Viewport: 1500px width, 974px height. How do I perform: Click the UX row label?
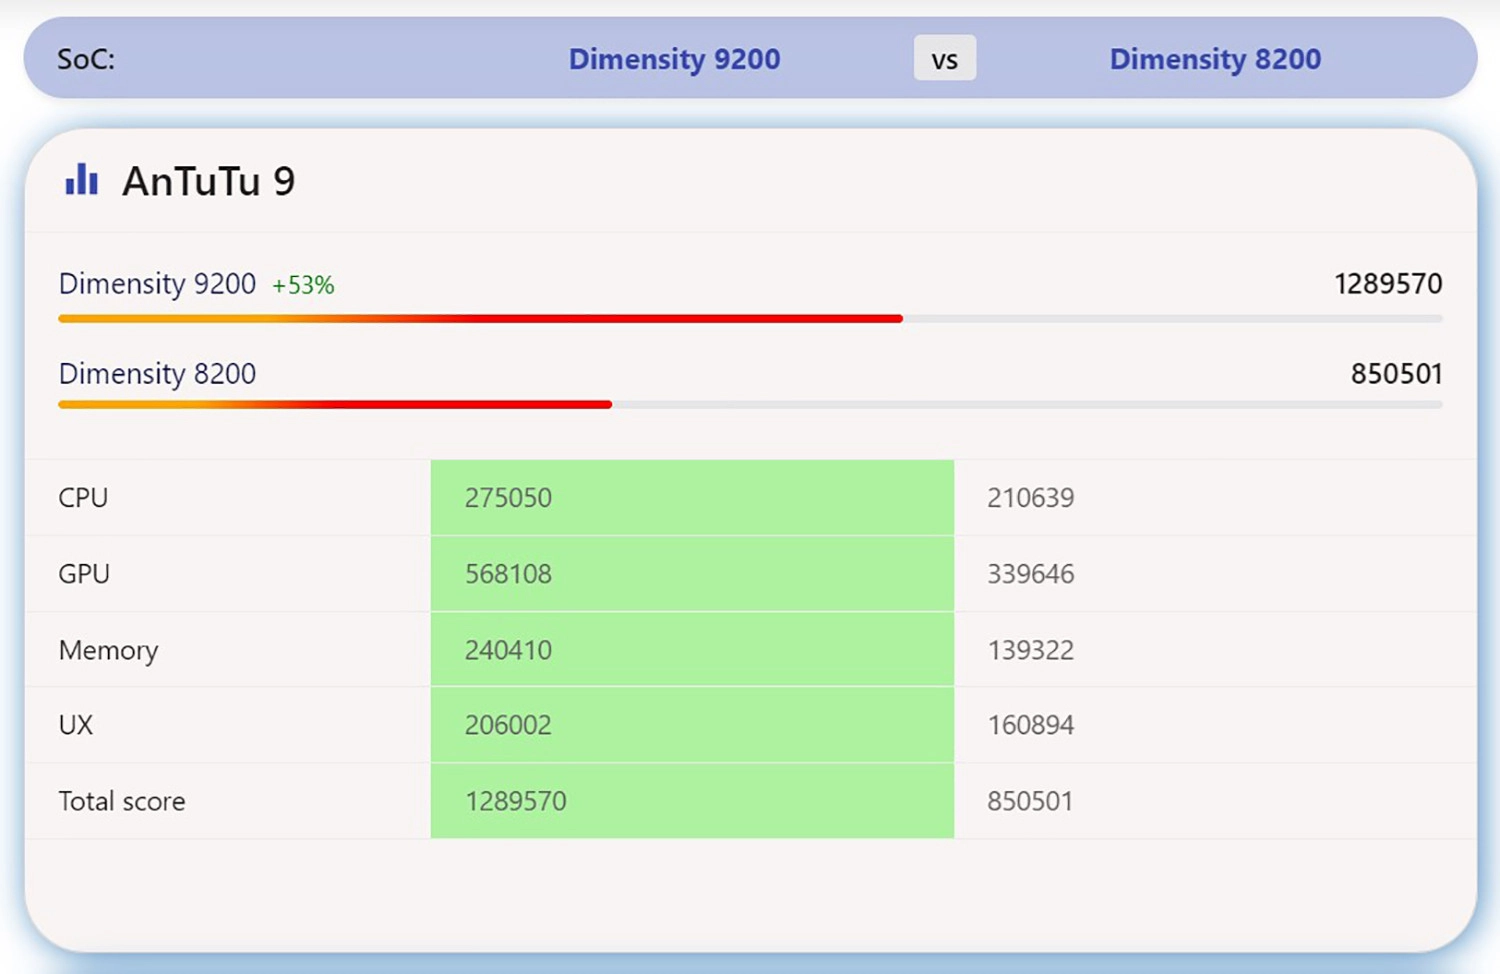76,725
